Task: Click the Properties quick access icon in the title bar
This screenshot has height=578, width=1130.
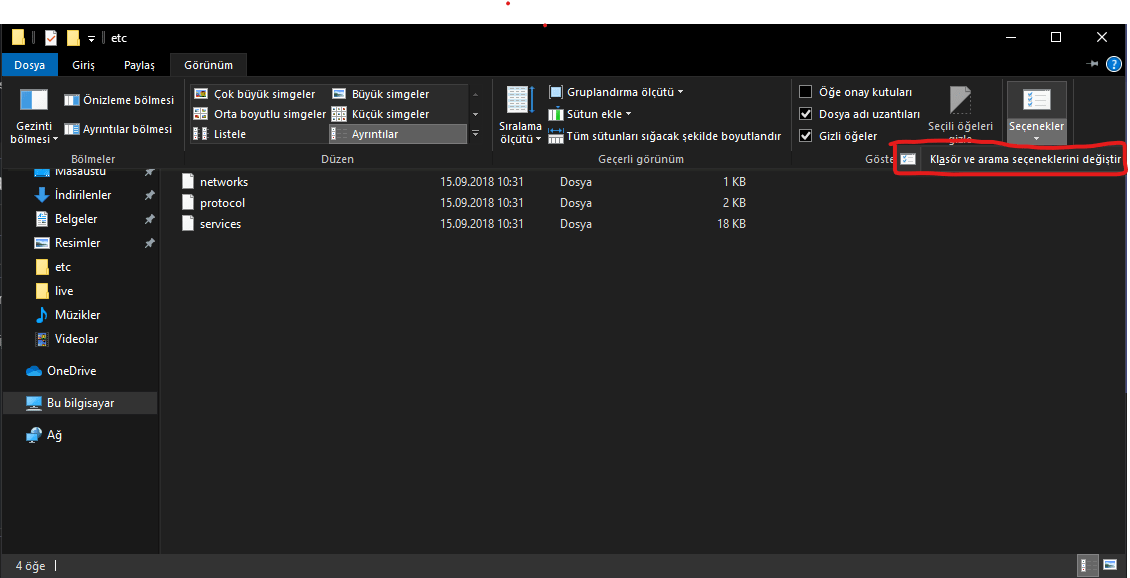Action: (x=50, y=37)
